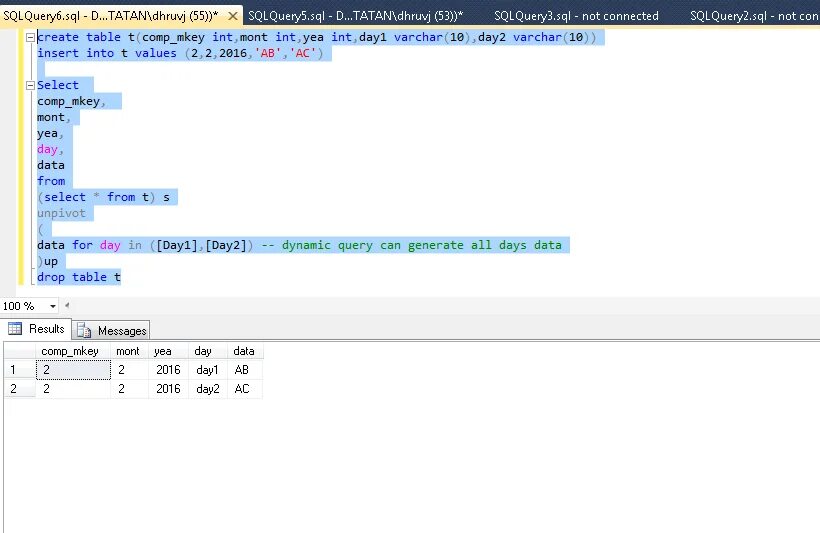820x533 pixels.
Task: Click the 'AB' data cell
Action: [x=245, y=370]
